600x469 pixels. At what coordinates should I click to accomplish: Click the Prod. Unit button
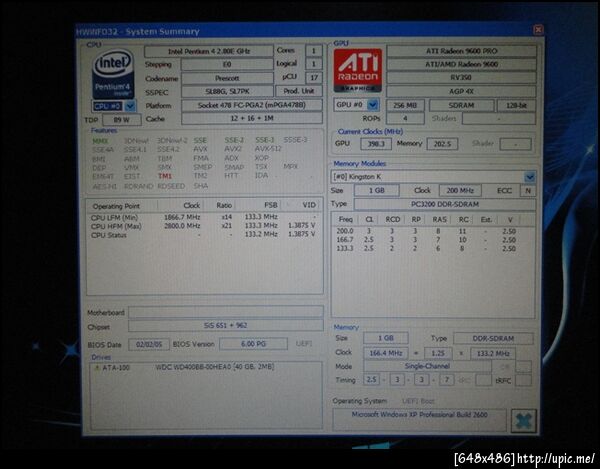299,91
